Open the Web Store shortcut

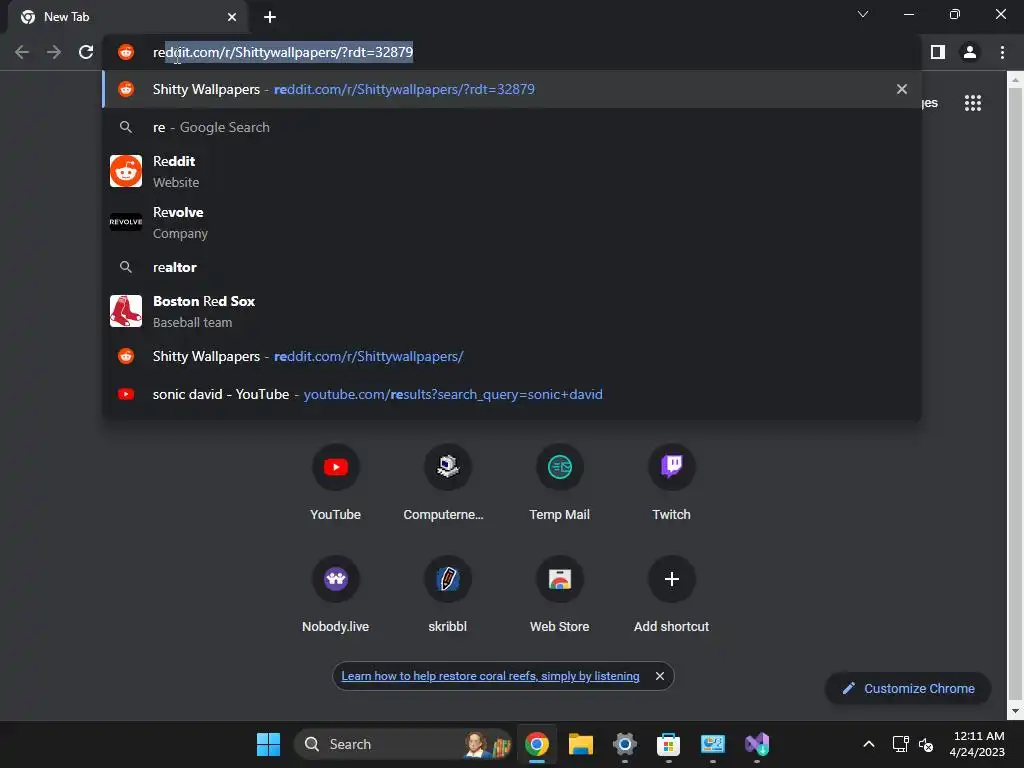pos(560,594)
